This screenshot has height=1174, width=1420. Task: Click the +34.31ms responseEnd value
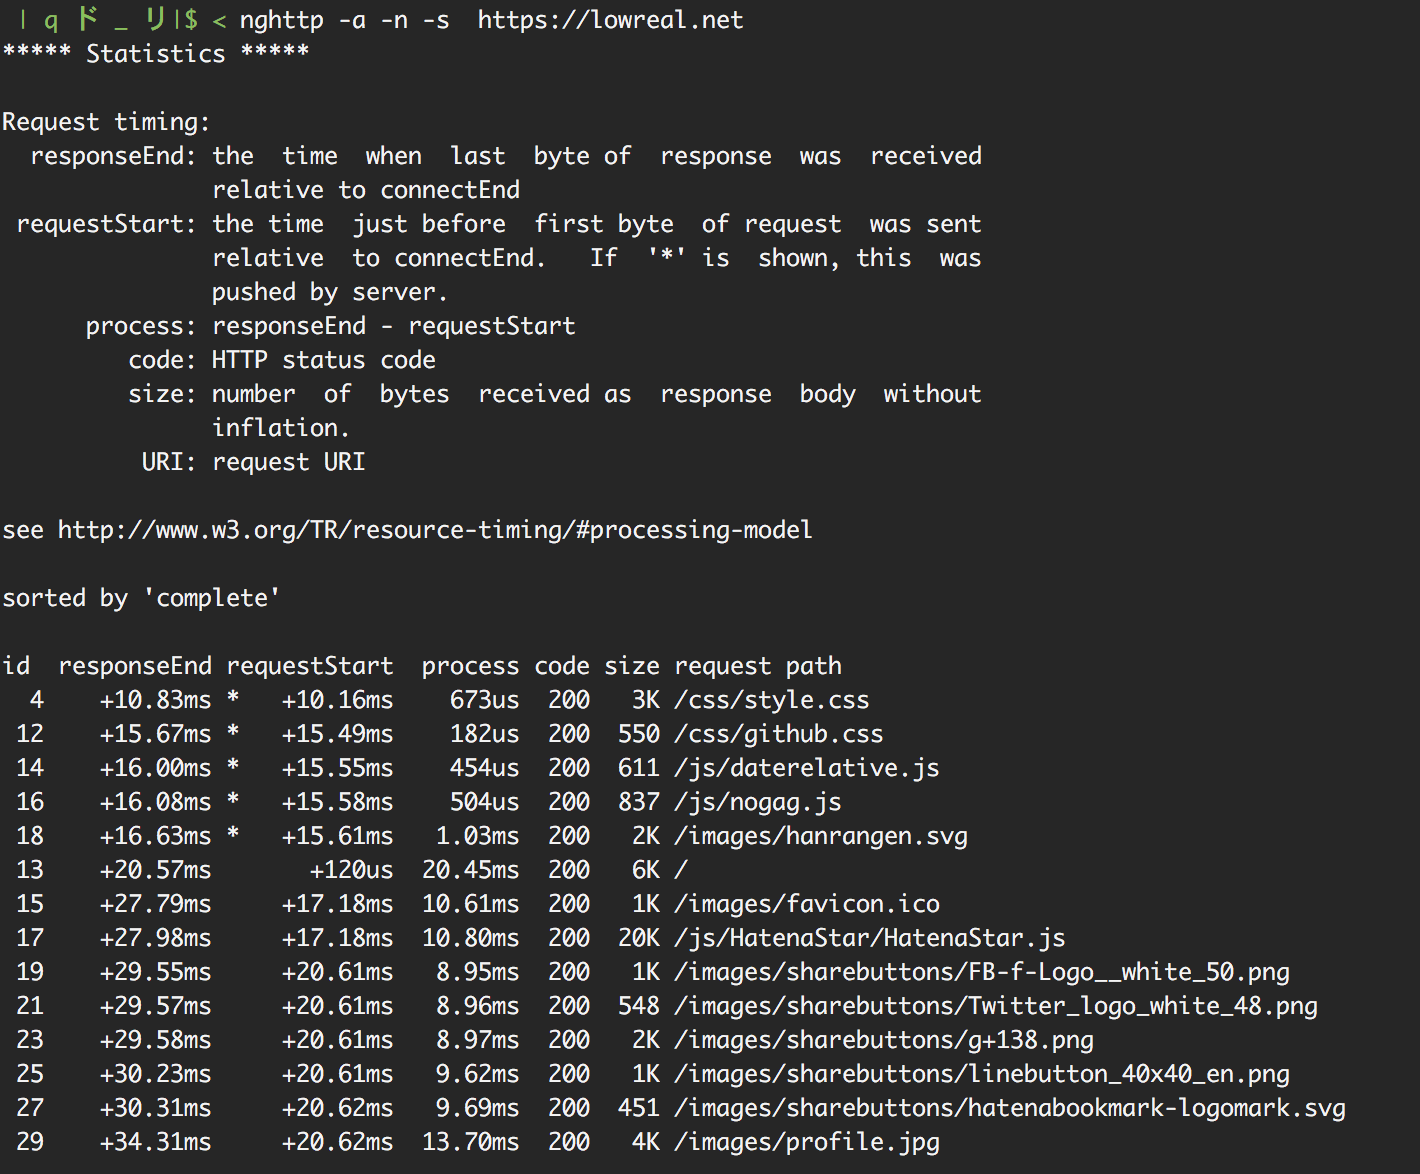coord(155,1142)
